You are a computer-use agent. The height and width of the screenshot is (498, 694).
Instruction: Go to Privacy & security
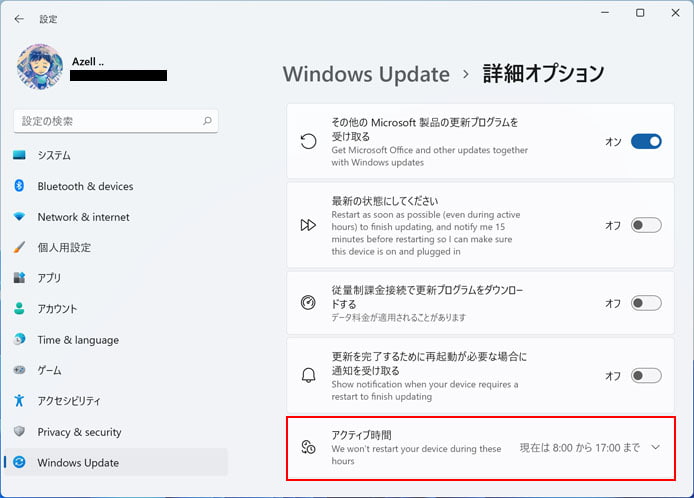click(116, 432)
